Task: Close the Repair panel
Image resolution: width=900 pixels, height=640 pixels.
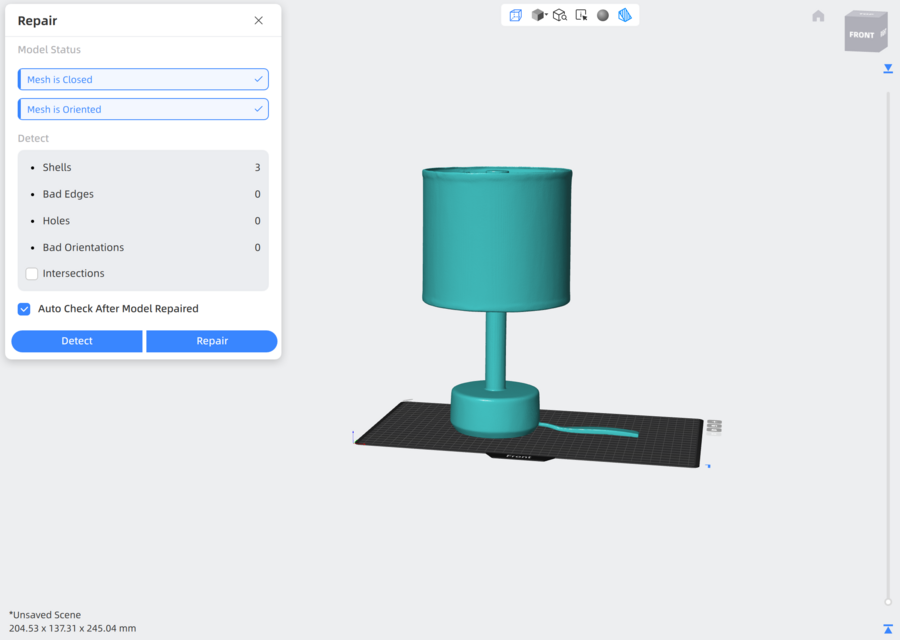Action: click(x=259, y=21)
